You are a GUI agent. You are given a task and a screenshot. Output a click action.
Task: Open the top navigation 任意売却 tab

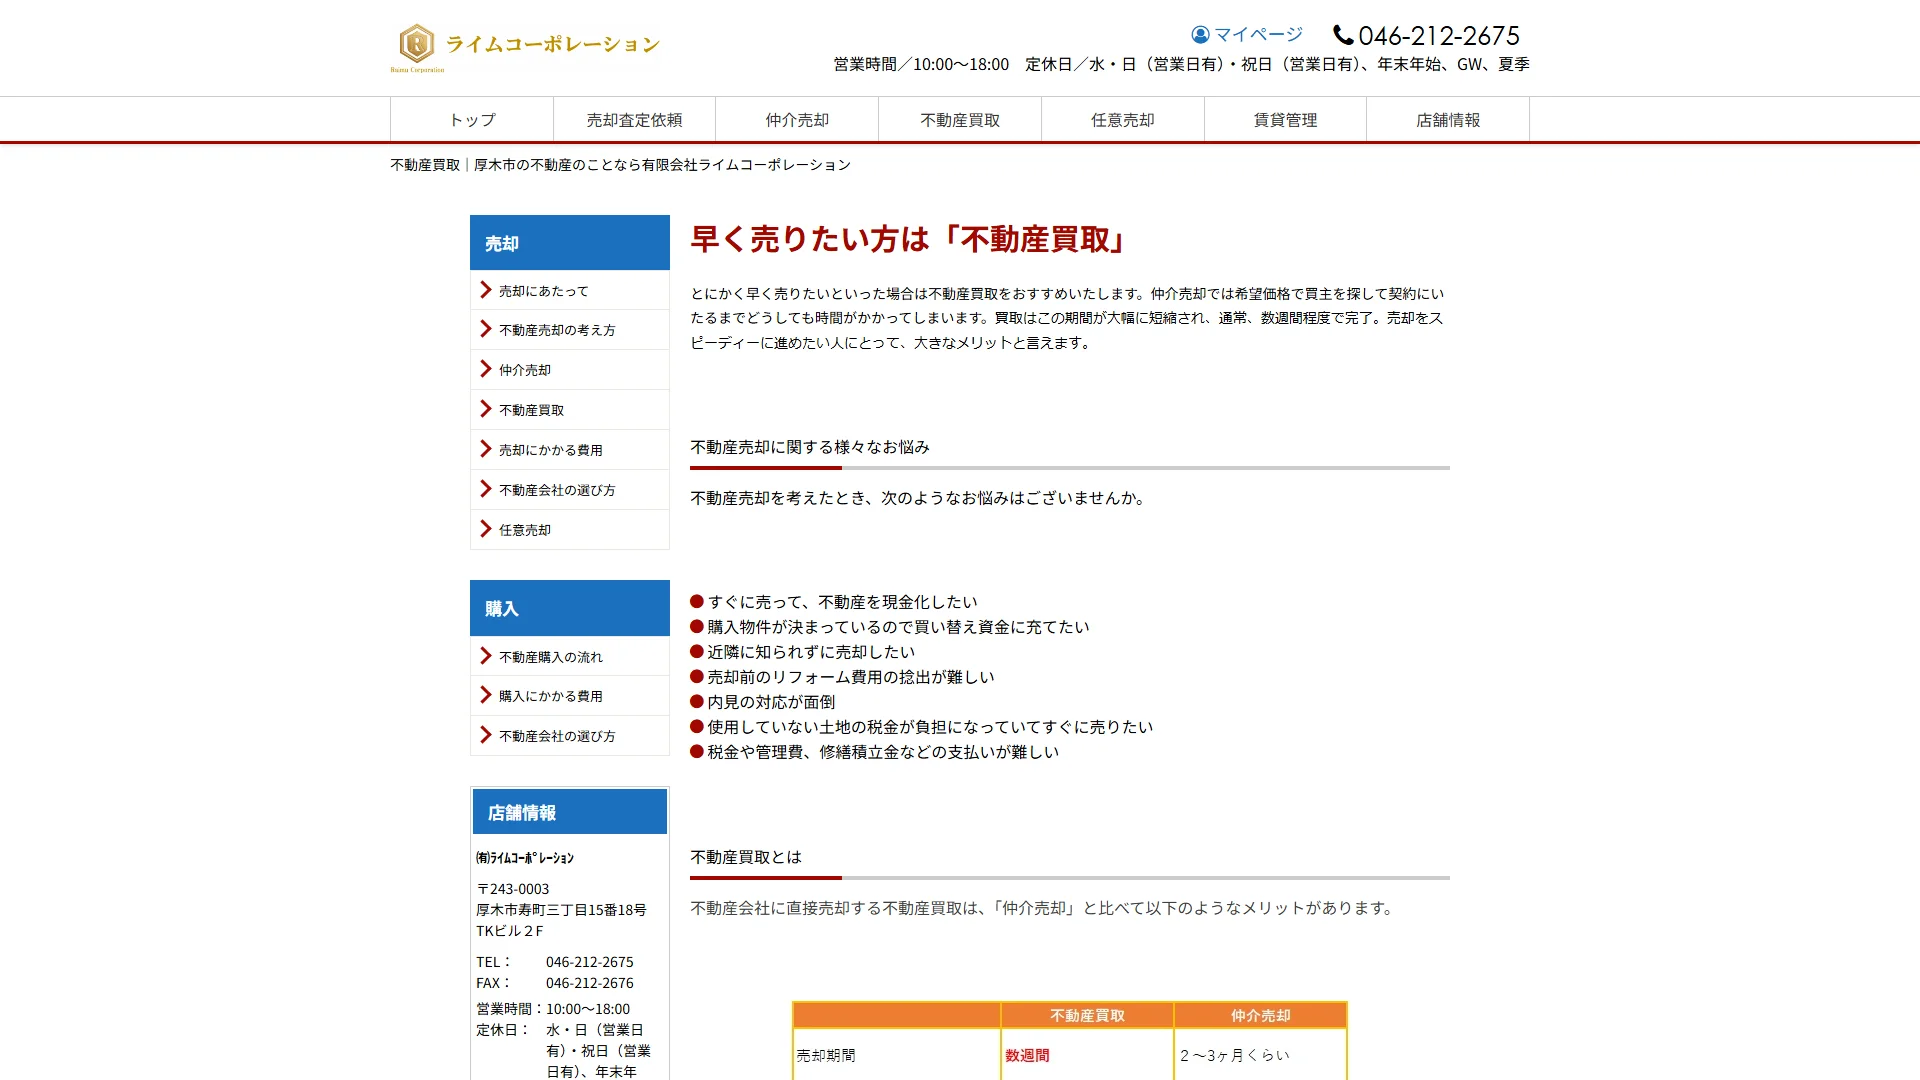pyautogui.click(x=1123, y=120)
